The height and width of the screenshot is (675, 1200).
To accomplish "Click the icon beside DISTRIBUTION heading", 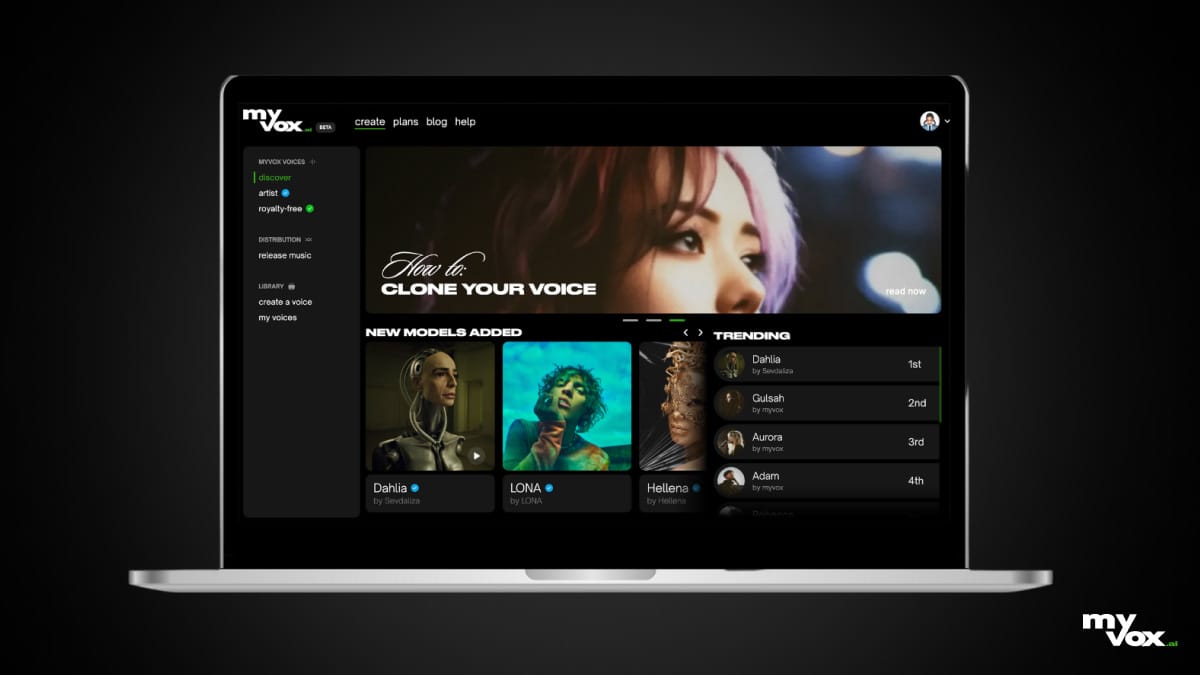I will 309,240.
